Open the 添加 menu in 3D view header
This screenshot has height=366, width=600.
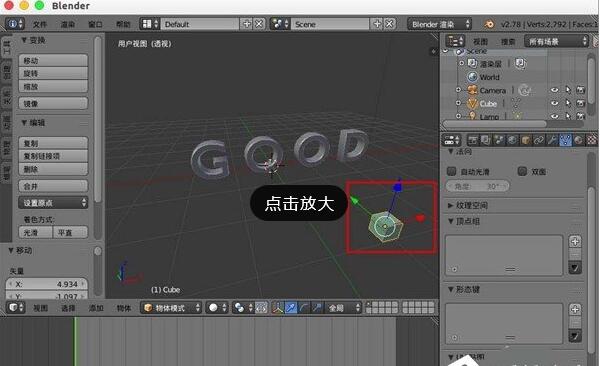96,308
